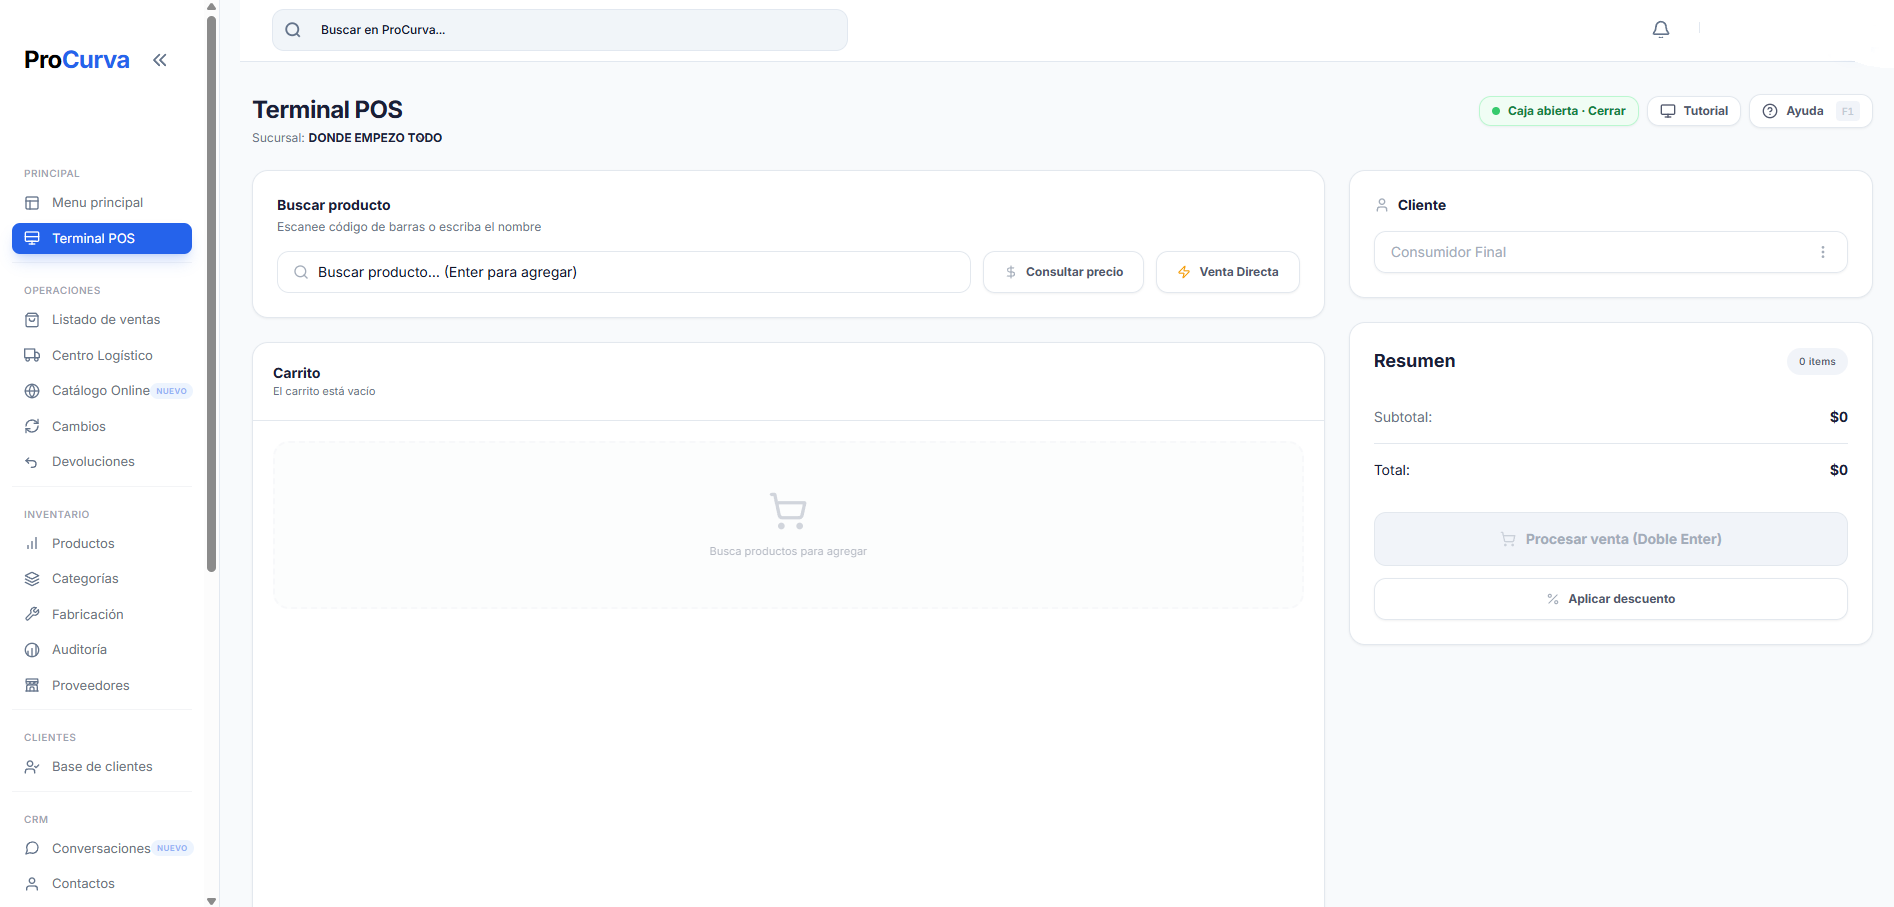Click Procesar venta (Doble Enter)
The height and width of the screenshot is (907, 1894).
point(1610,539)
